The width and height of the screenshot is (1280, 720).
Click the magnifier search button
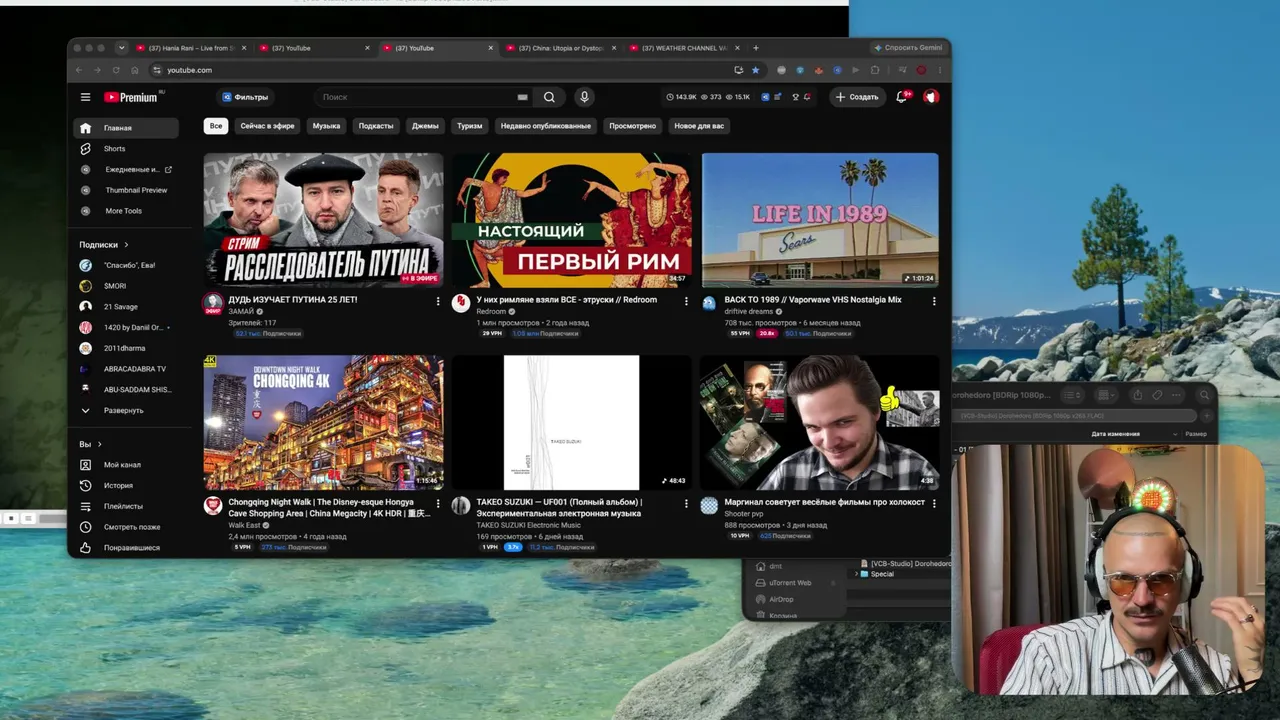[x=549, y=97]
